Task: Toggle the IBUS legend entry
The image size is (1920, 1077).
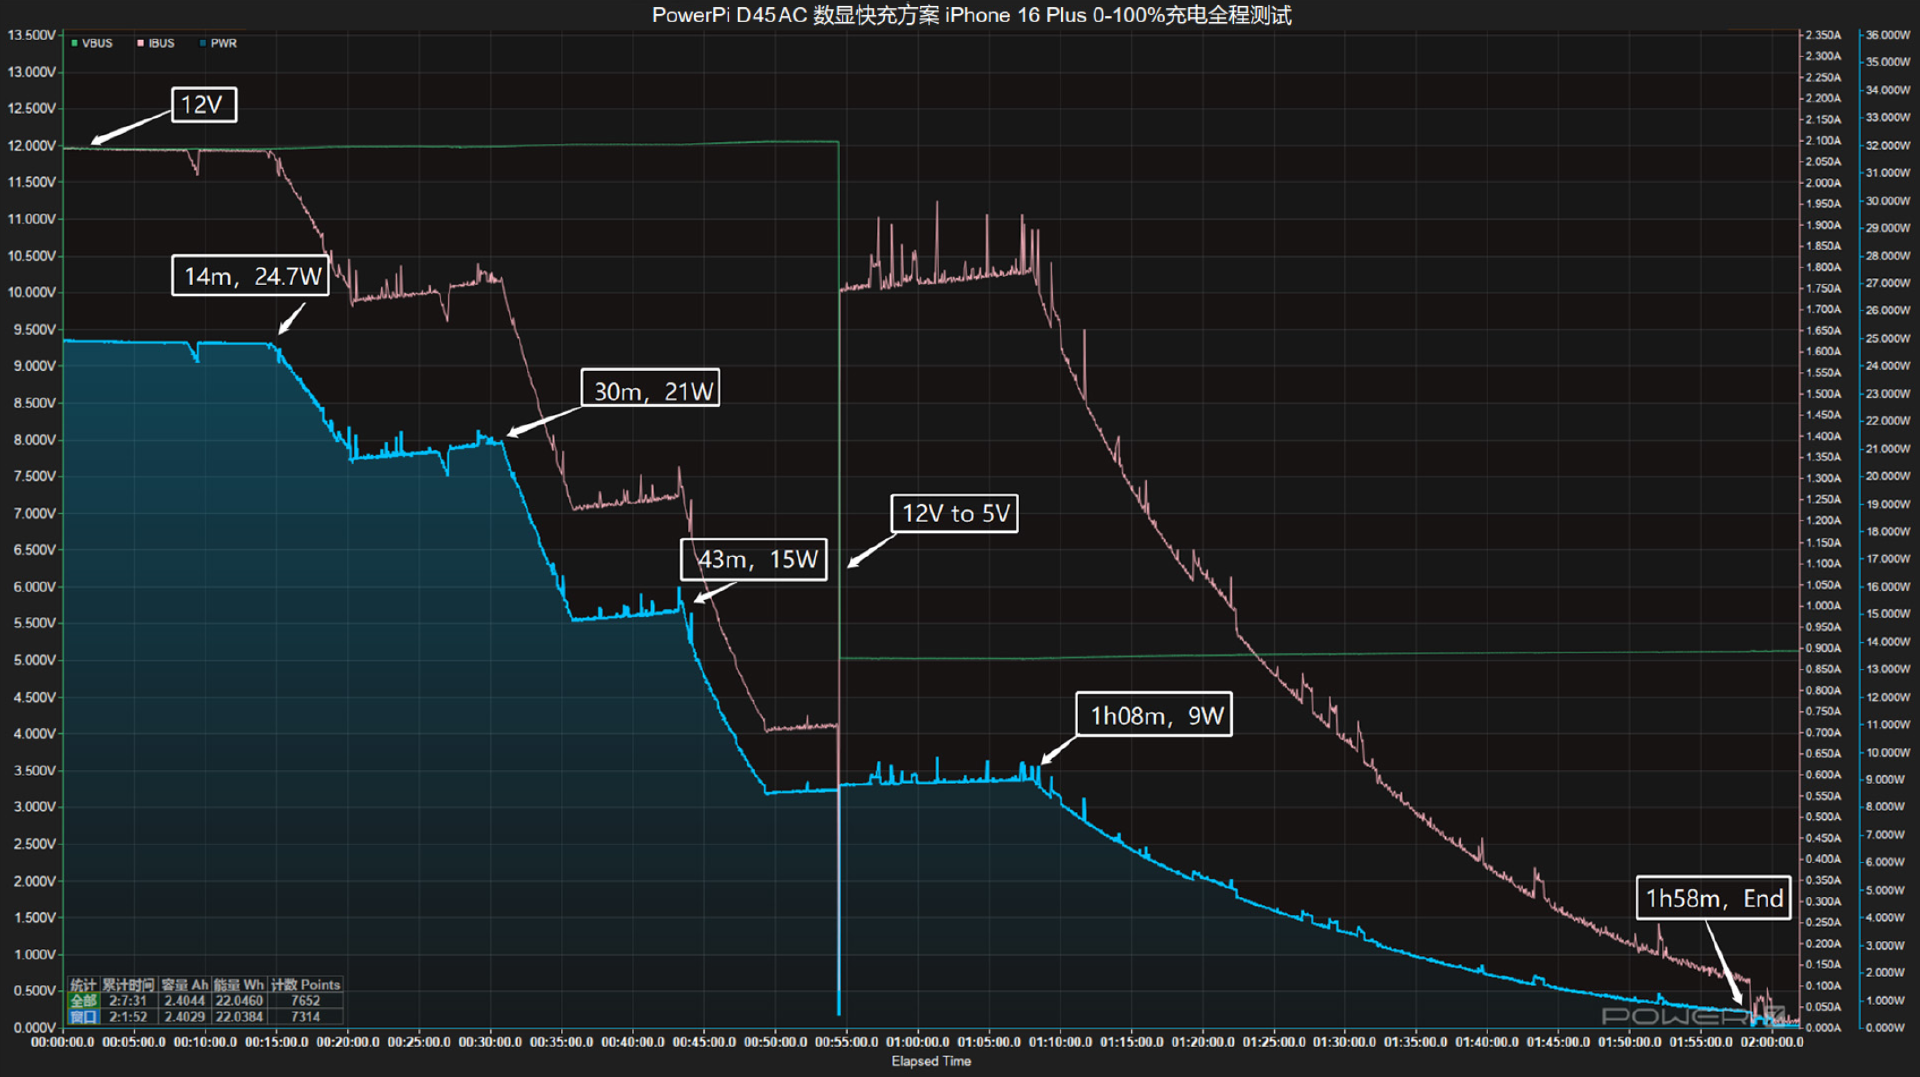Action: [x=156, y=43]
